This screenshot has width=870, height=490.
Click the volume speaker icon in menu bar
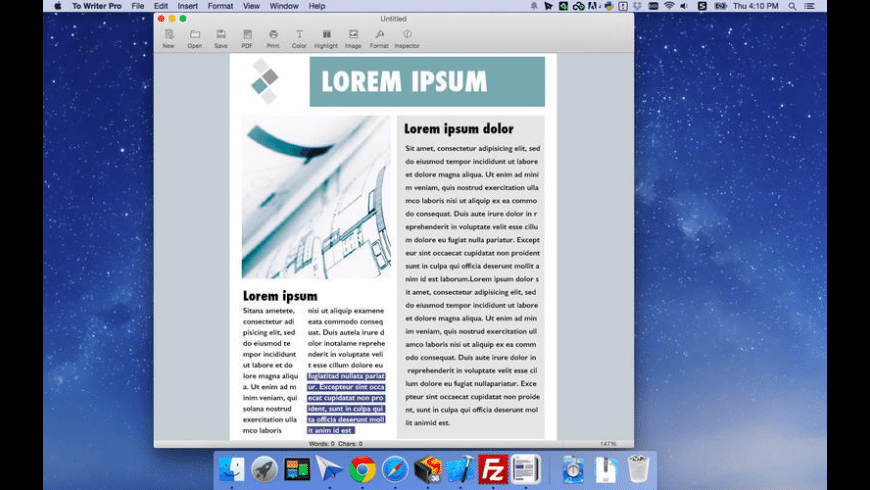click(684, 6)
